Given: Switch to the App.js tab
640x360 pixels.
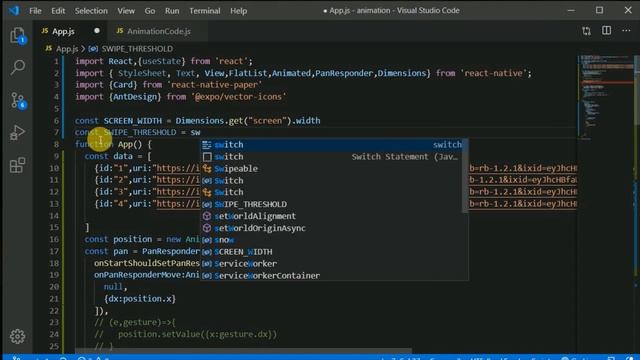Looking at the screenshot, I should [70, 31].
